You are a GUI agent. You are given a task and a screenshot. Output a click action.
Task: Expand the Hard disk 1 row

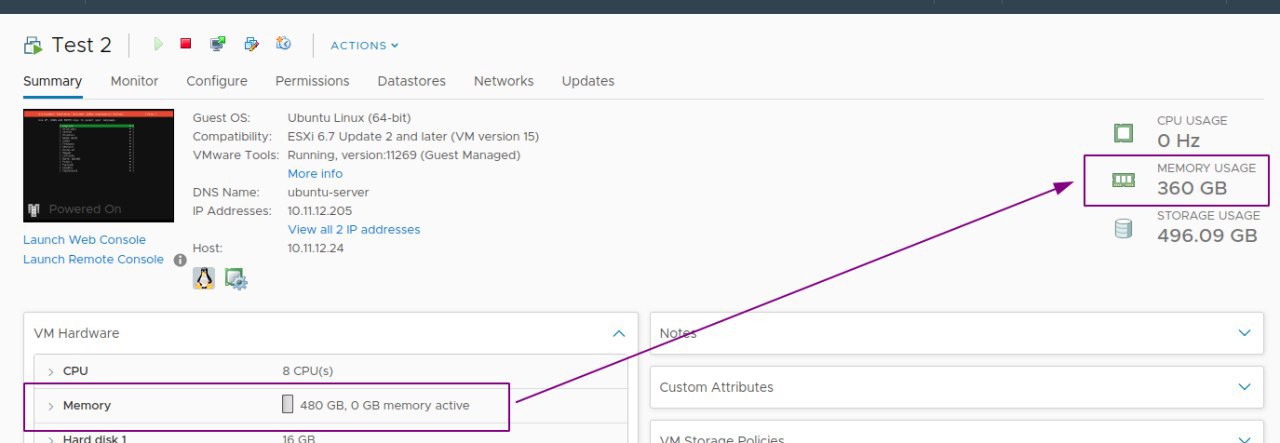click(x=51, y=439)
